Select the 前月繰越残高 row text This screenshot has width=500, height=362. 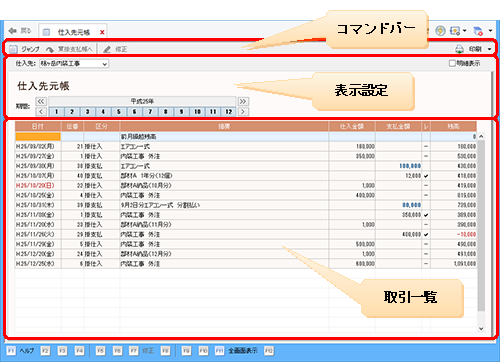click(138, 137)
